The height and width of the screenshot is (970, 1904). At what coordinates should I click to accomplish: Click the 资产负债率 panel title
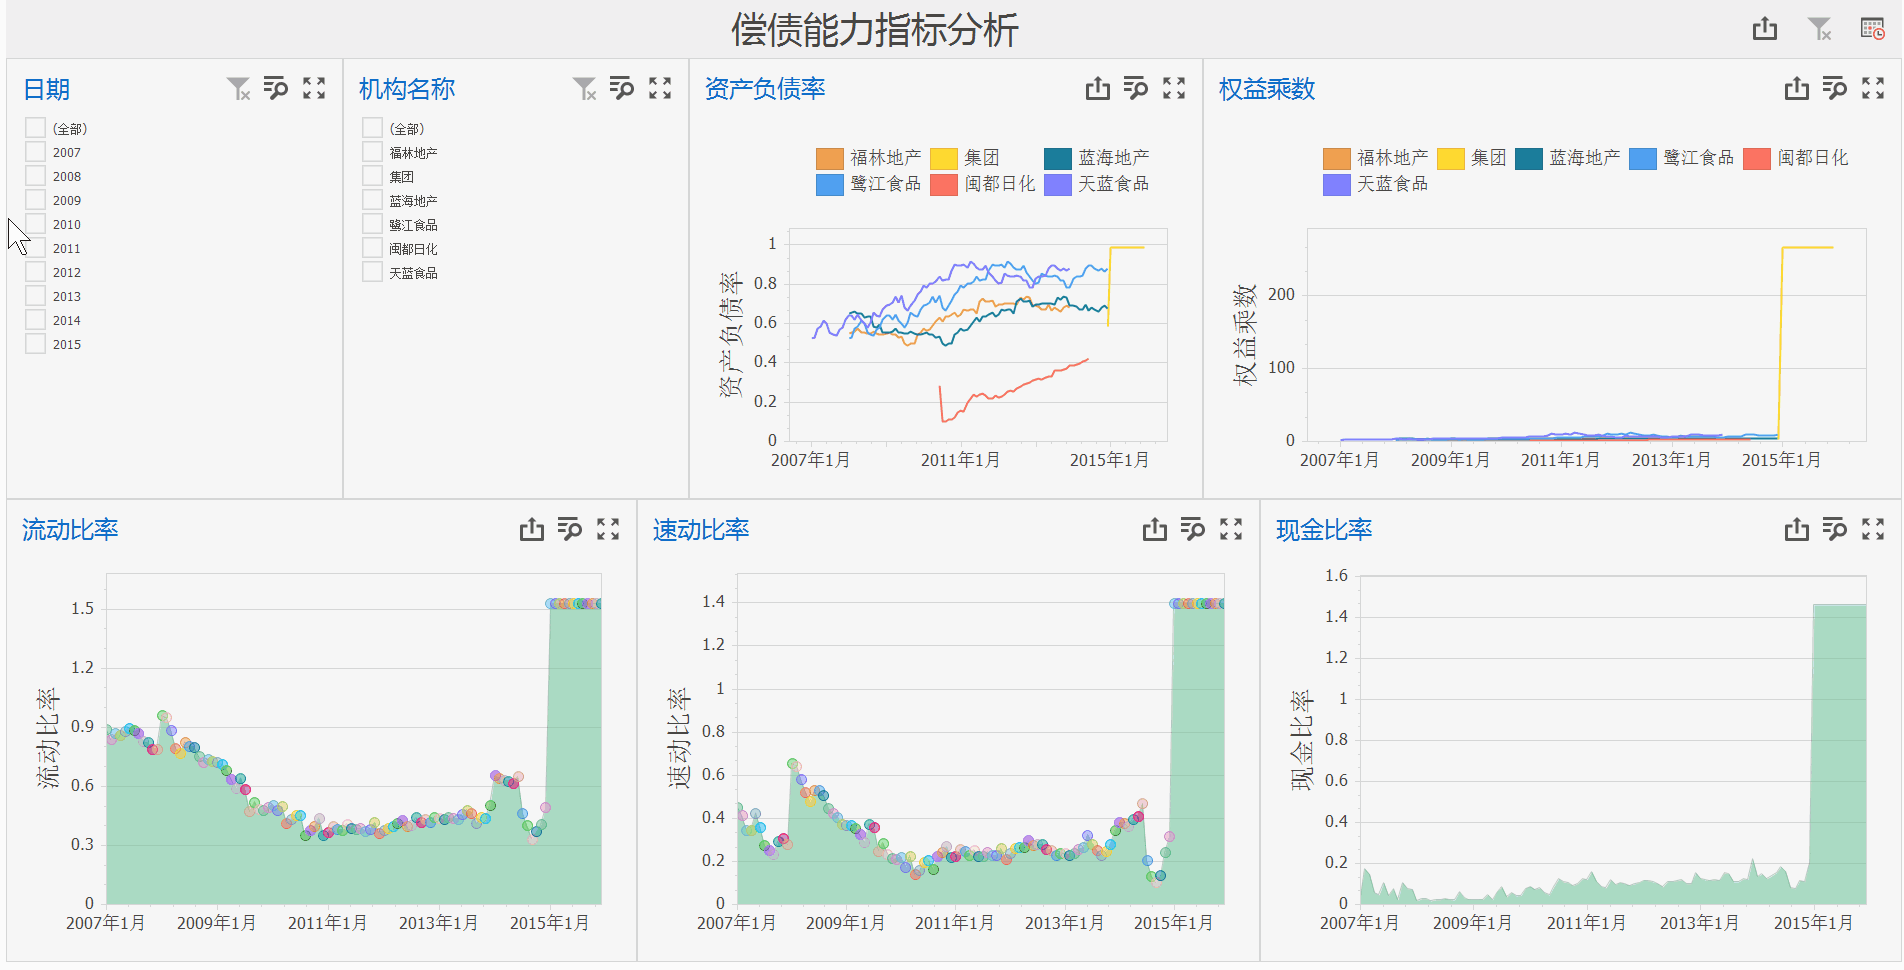765,89
